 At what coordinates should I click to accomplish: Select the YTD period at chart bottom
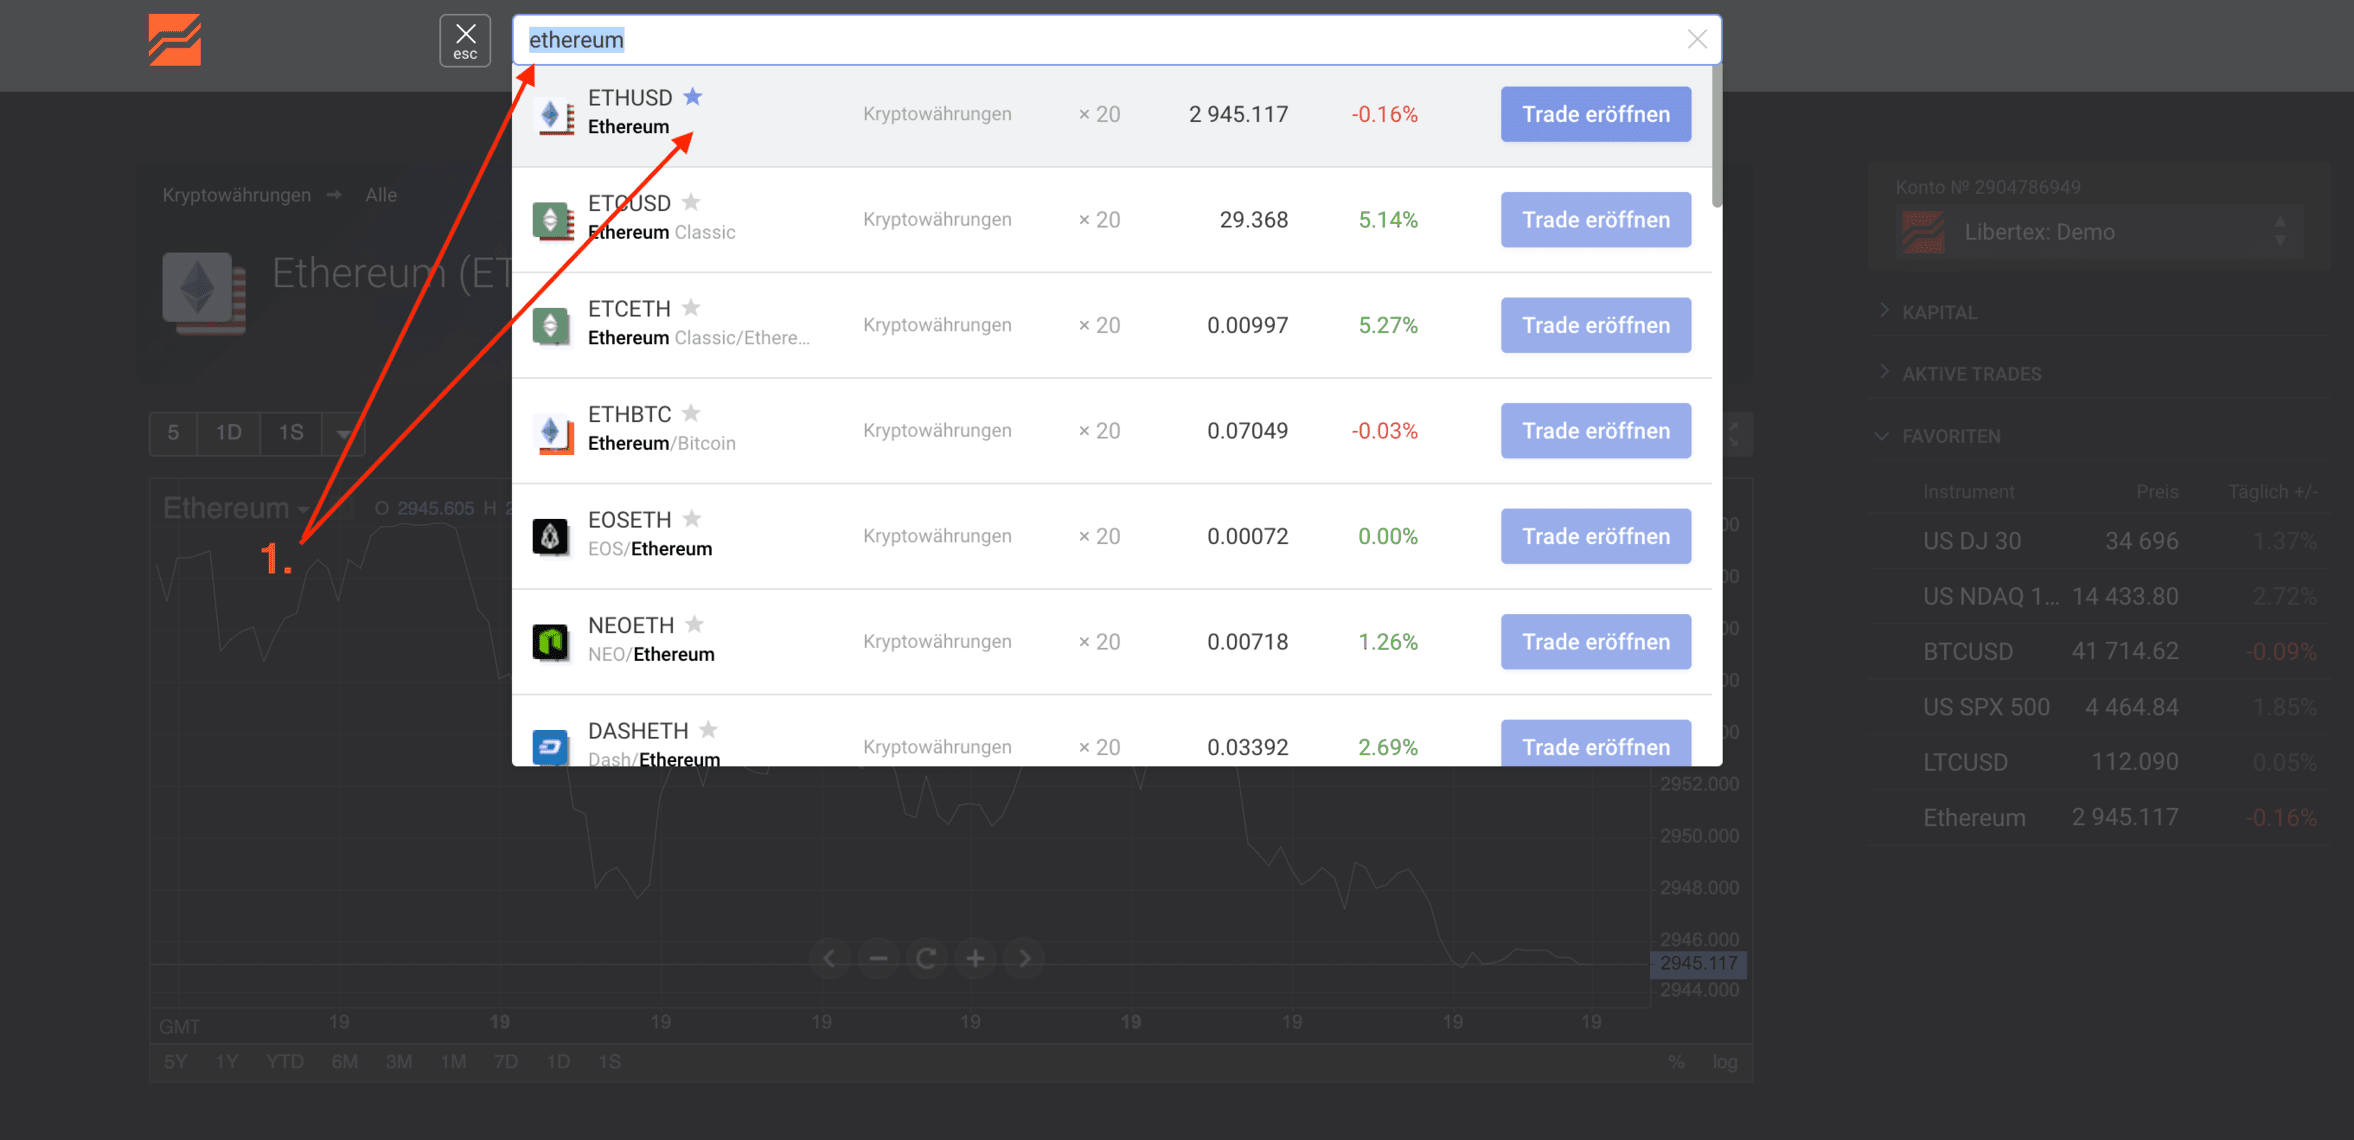[284, 1062]
